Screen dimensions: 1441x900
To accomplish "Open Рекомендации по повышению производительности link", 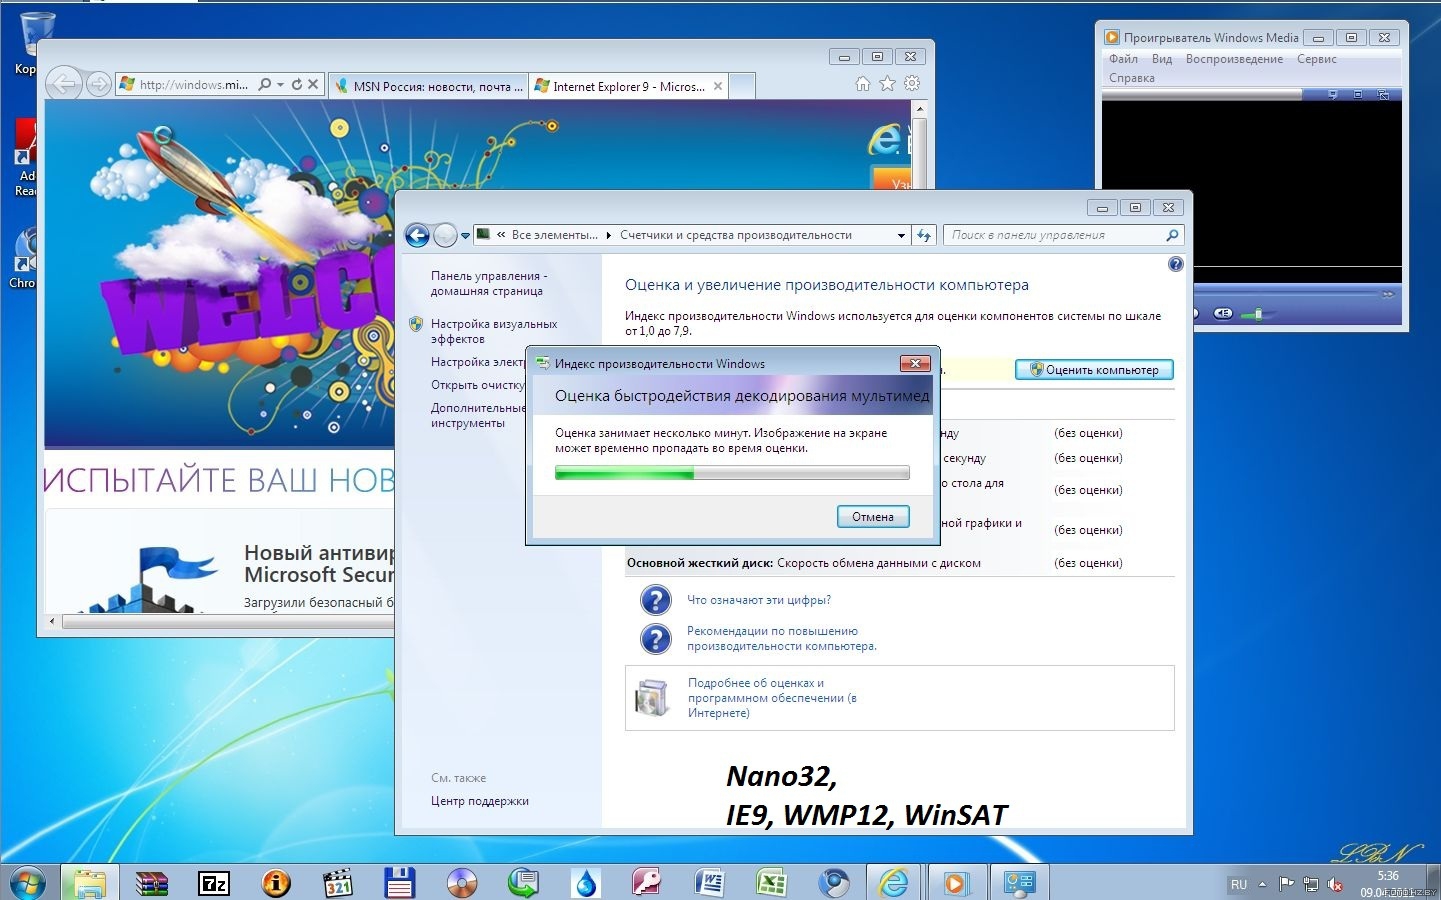I will pos(782,638).
